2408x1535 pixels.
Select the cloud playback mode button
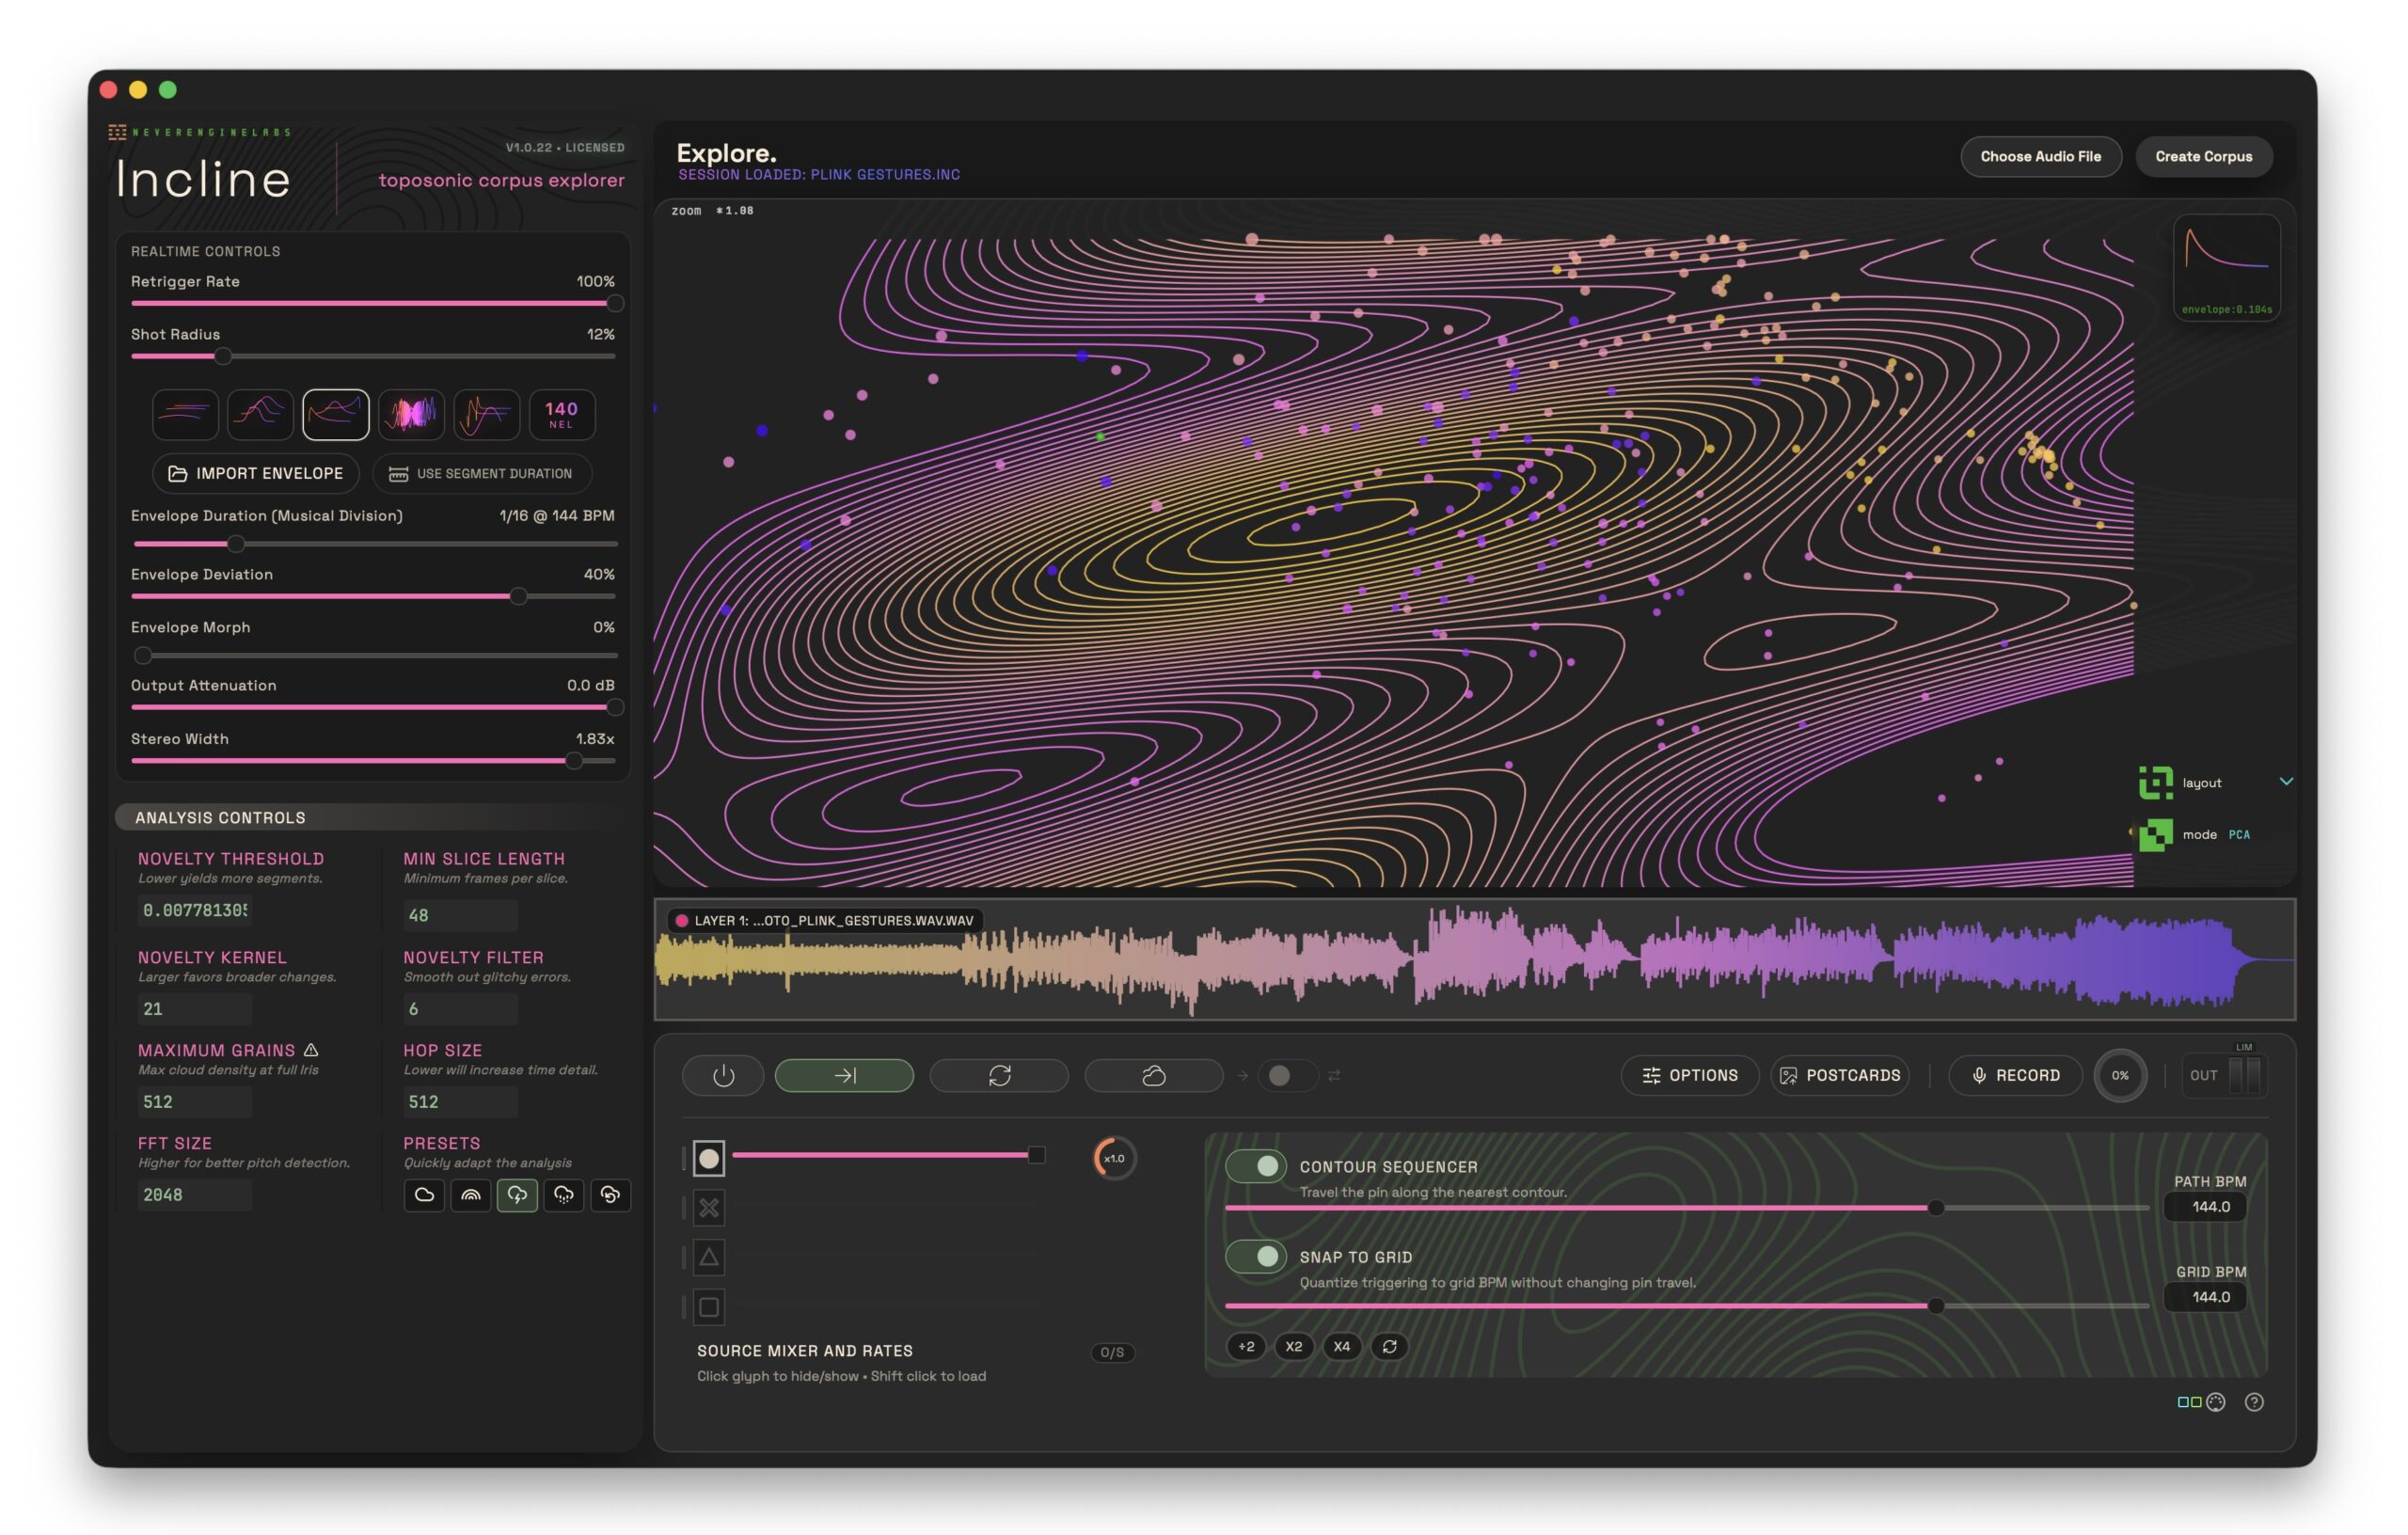[x=1153, y=1075]
